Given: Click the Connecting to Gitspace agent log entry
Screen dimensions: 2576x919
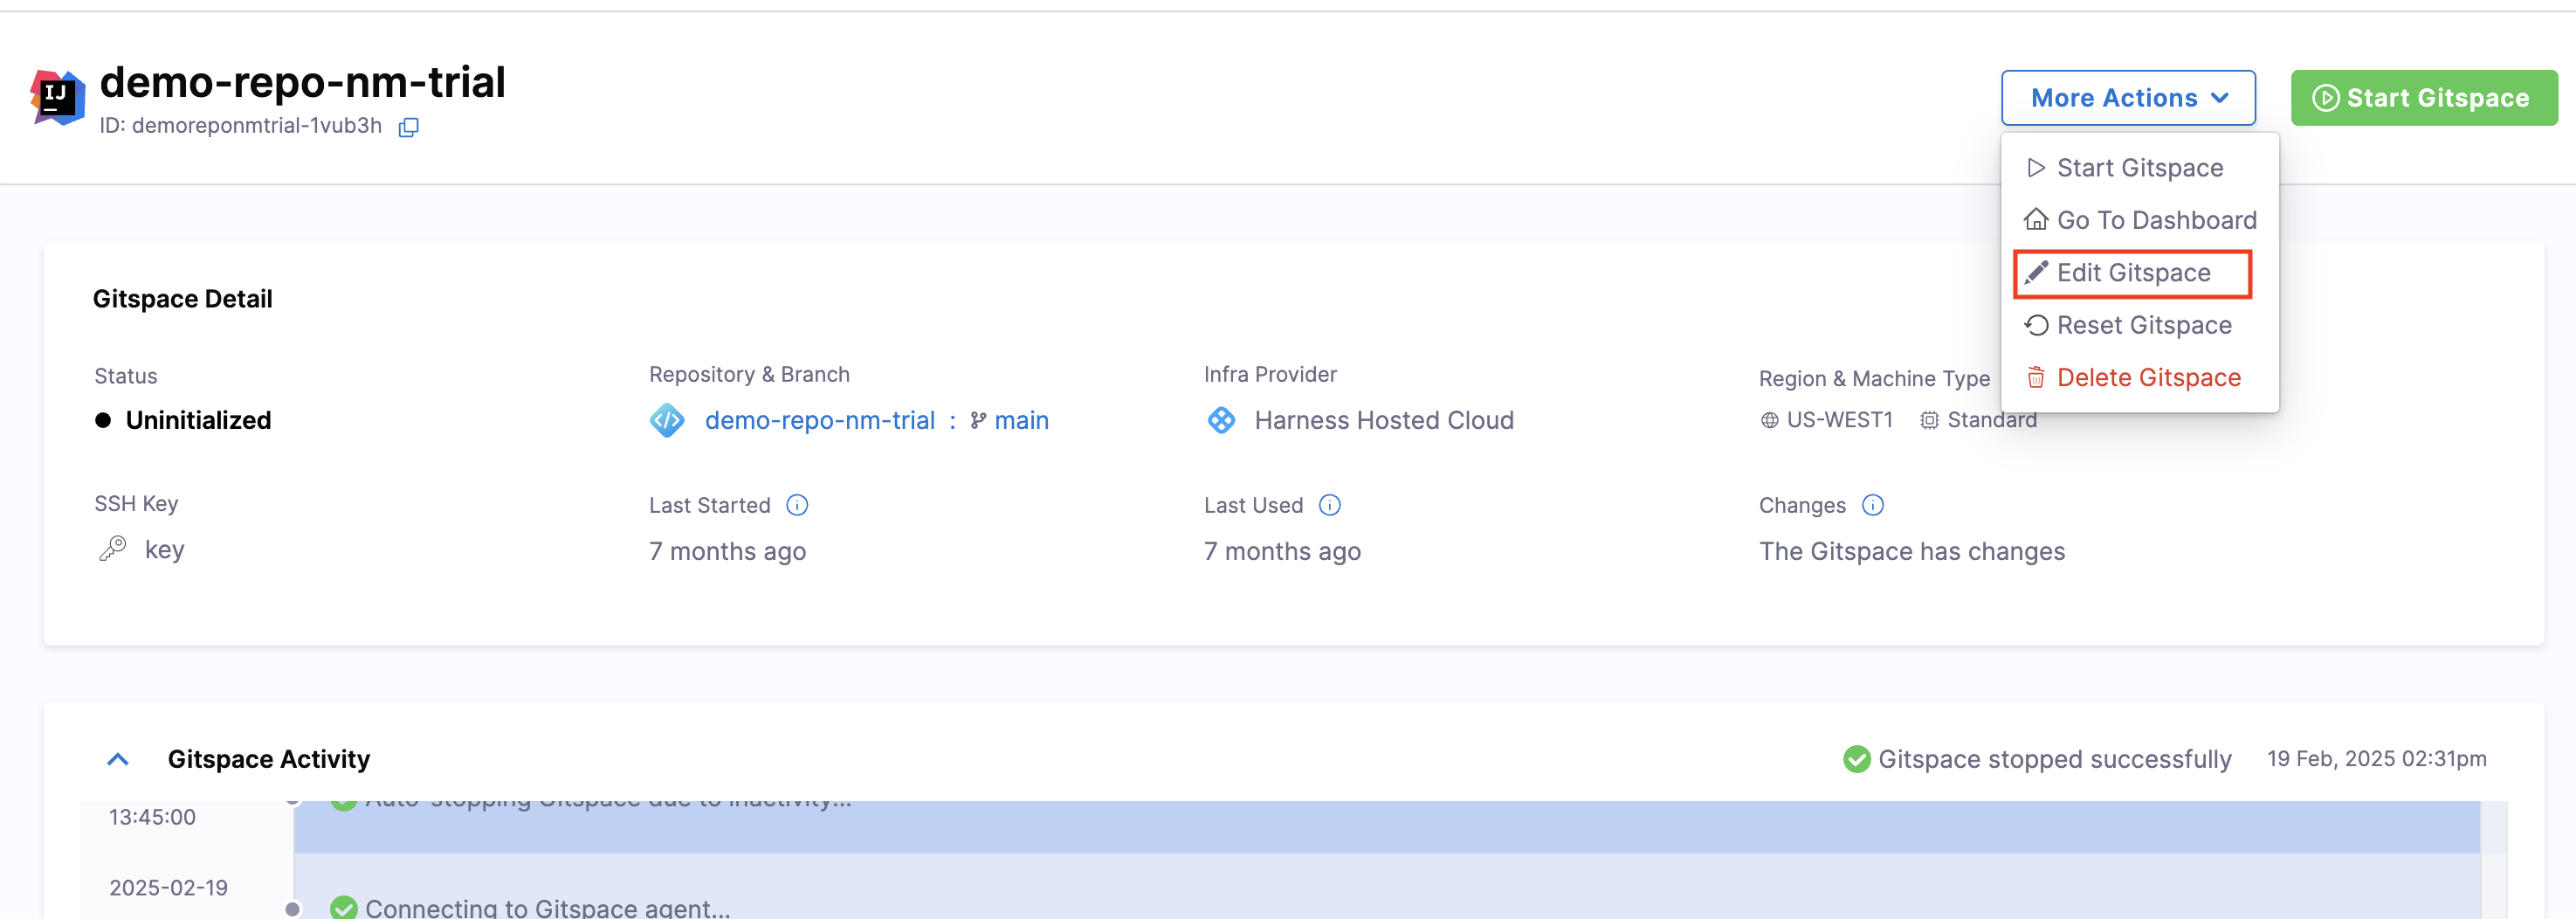Looking at the screenshot, I should [547, 907].
